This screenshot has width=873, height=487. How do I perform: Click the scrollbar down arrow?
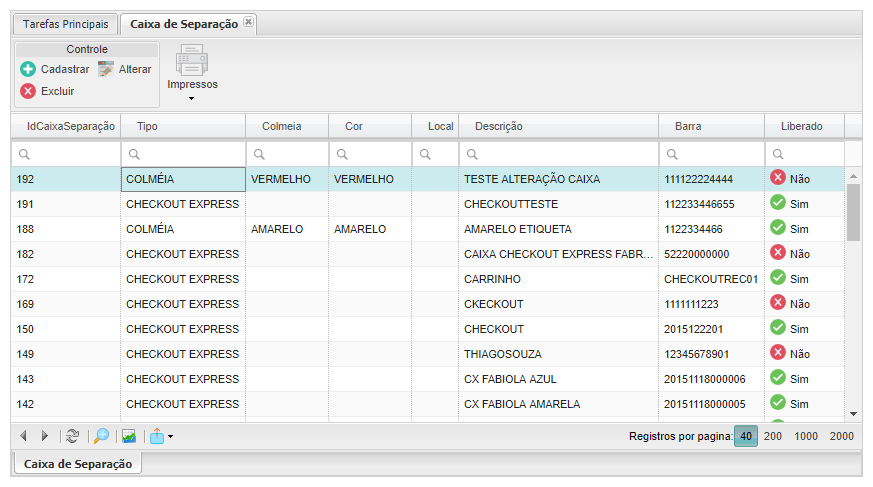click(854, 414)
